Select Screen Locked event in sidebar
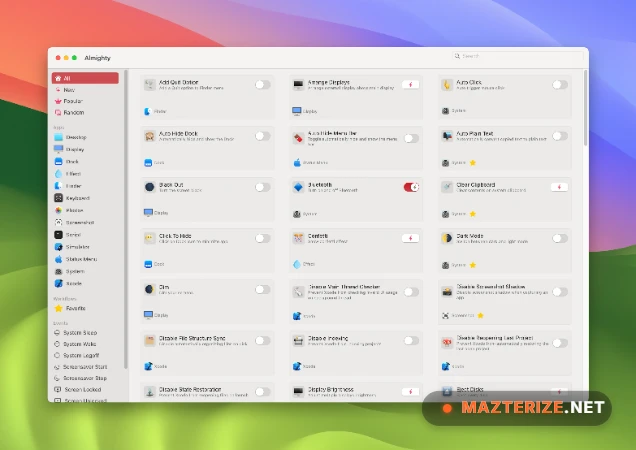The height and width of the screenshot is (450, 636). pos(85,390)
